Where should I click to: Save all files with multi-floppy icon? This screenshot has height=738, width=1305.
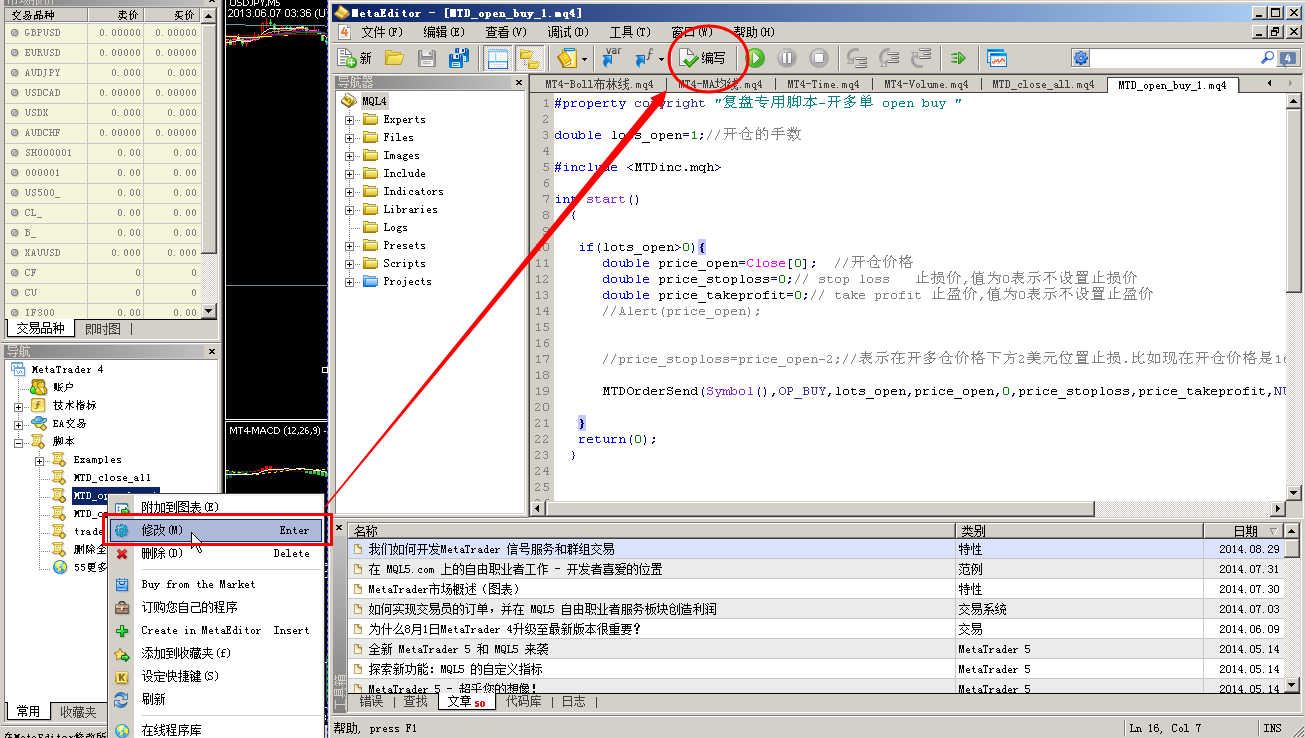tap(459, 58)
